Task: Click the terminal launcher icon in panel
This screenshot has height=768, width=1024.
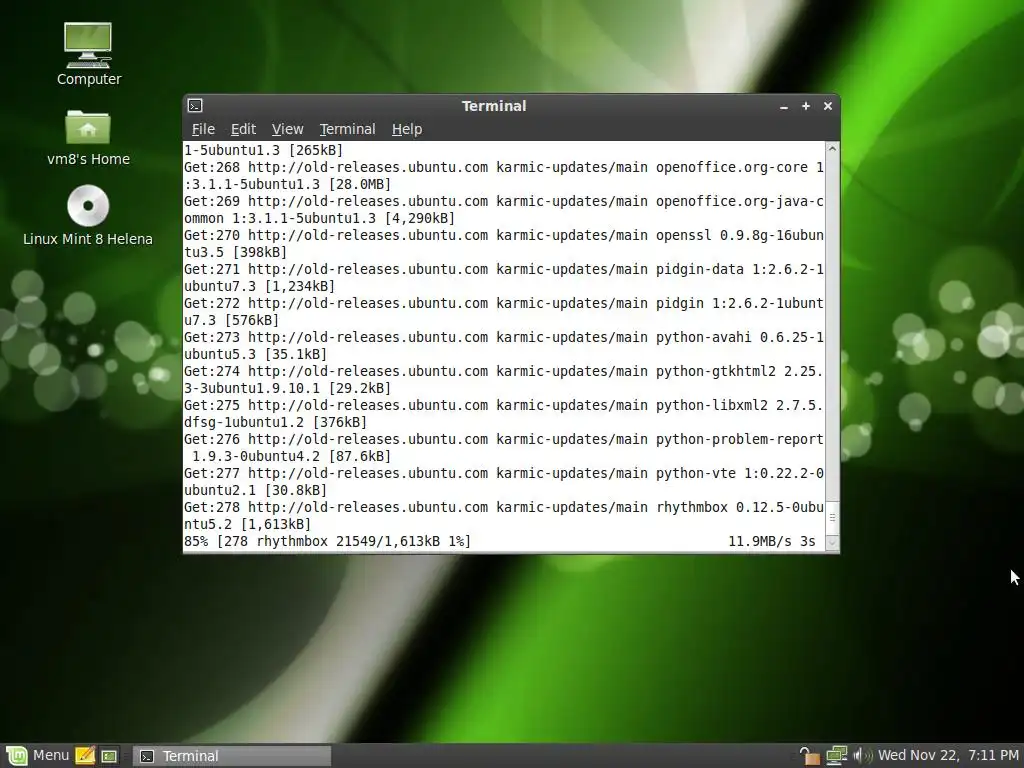Action: point(109,756)
